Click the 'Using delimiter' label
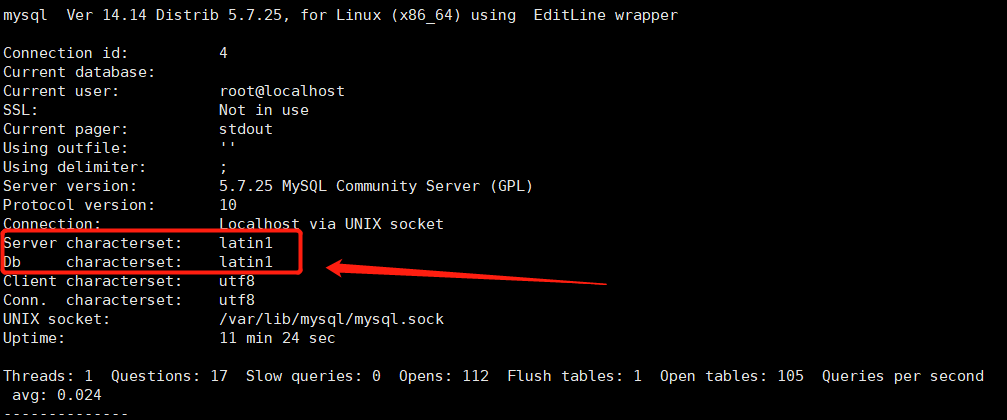Image resolution: width=1007 pixels, height=420 pixels. (74, 167)
